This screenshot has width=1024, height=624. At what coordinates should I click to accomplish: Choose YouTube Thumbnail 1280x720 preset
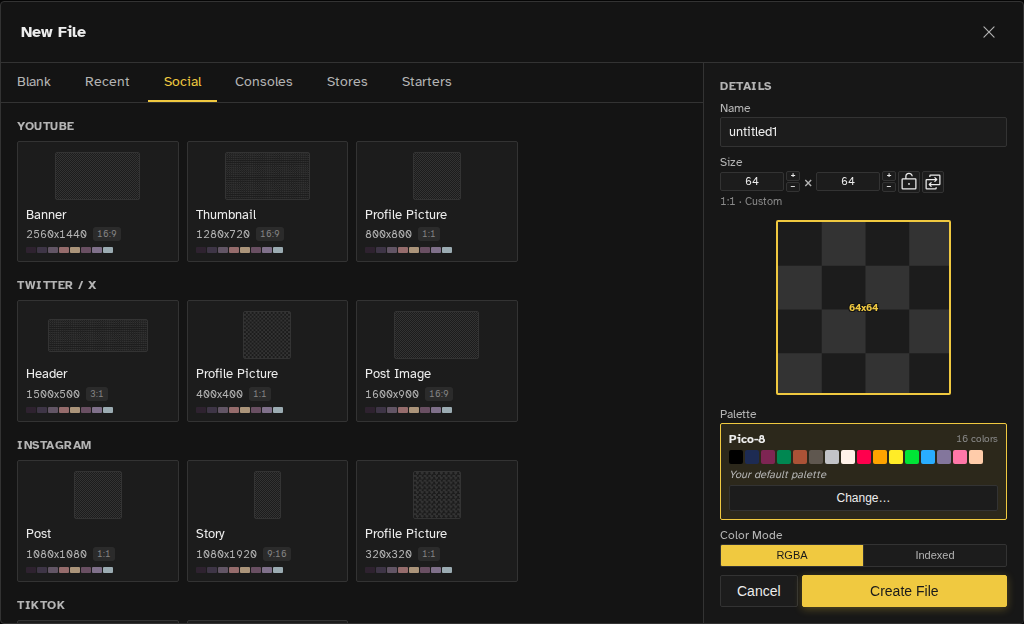coord(267,202)
